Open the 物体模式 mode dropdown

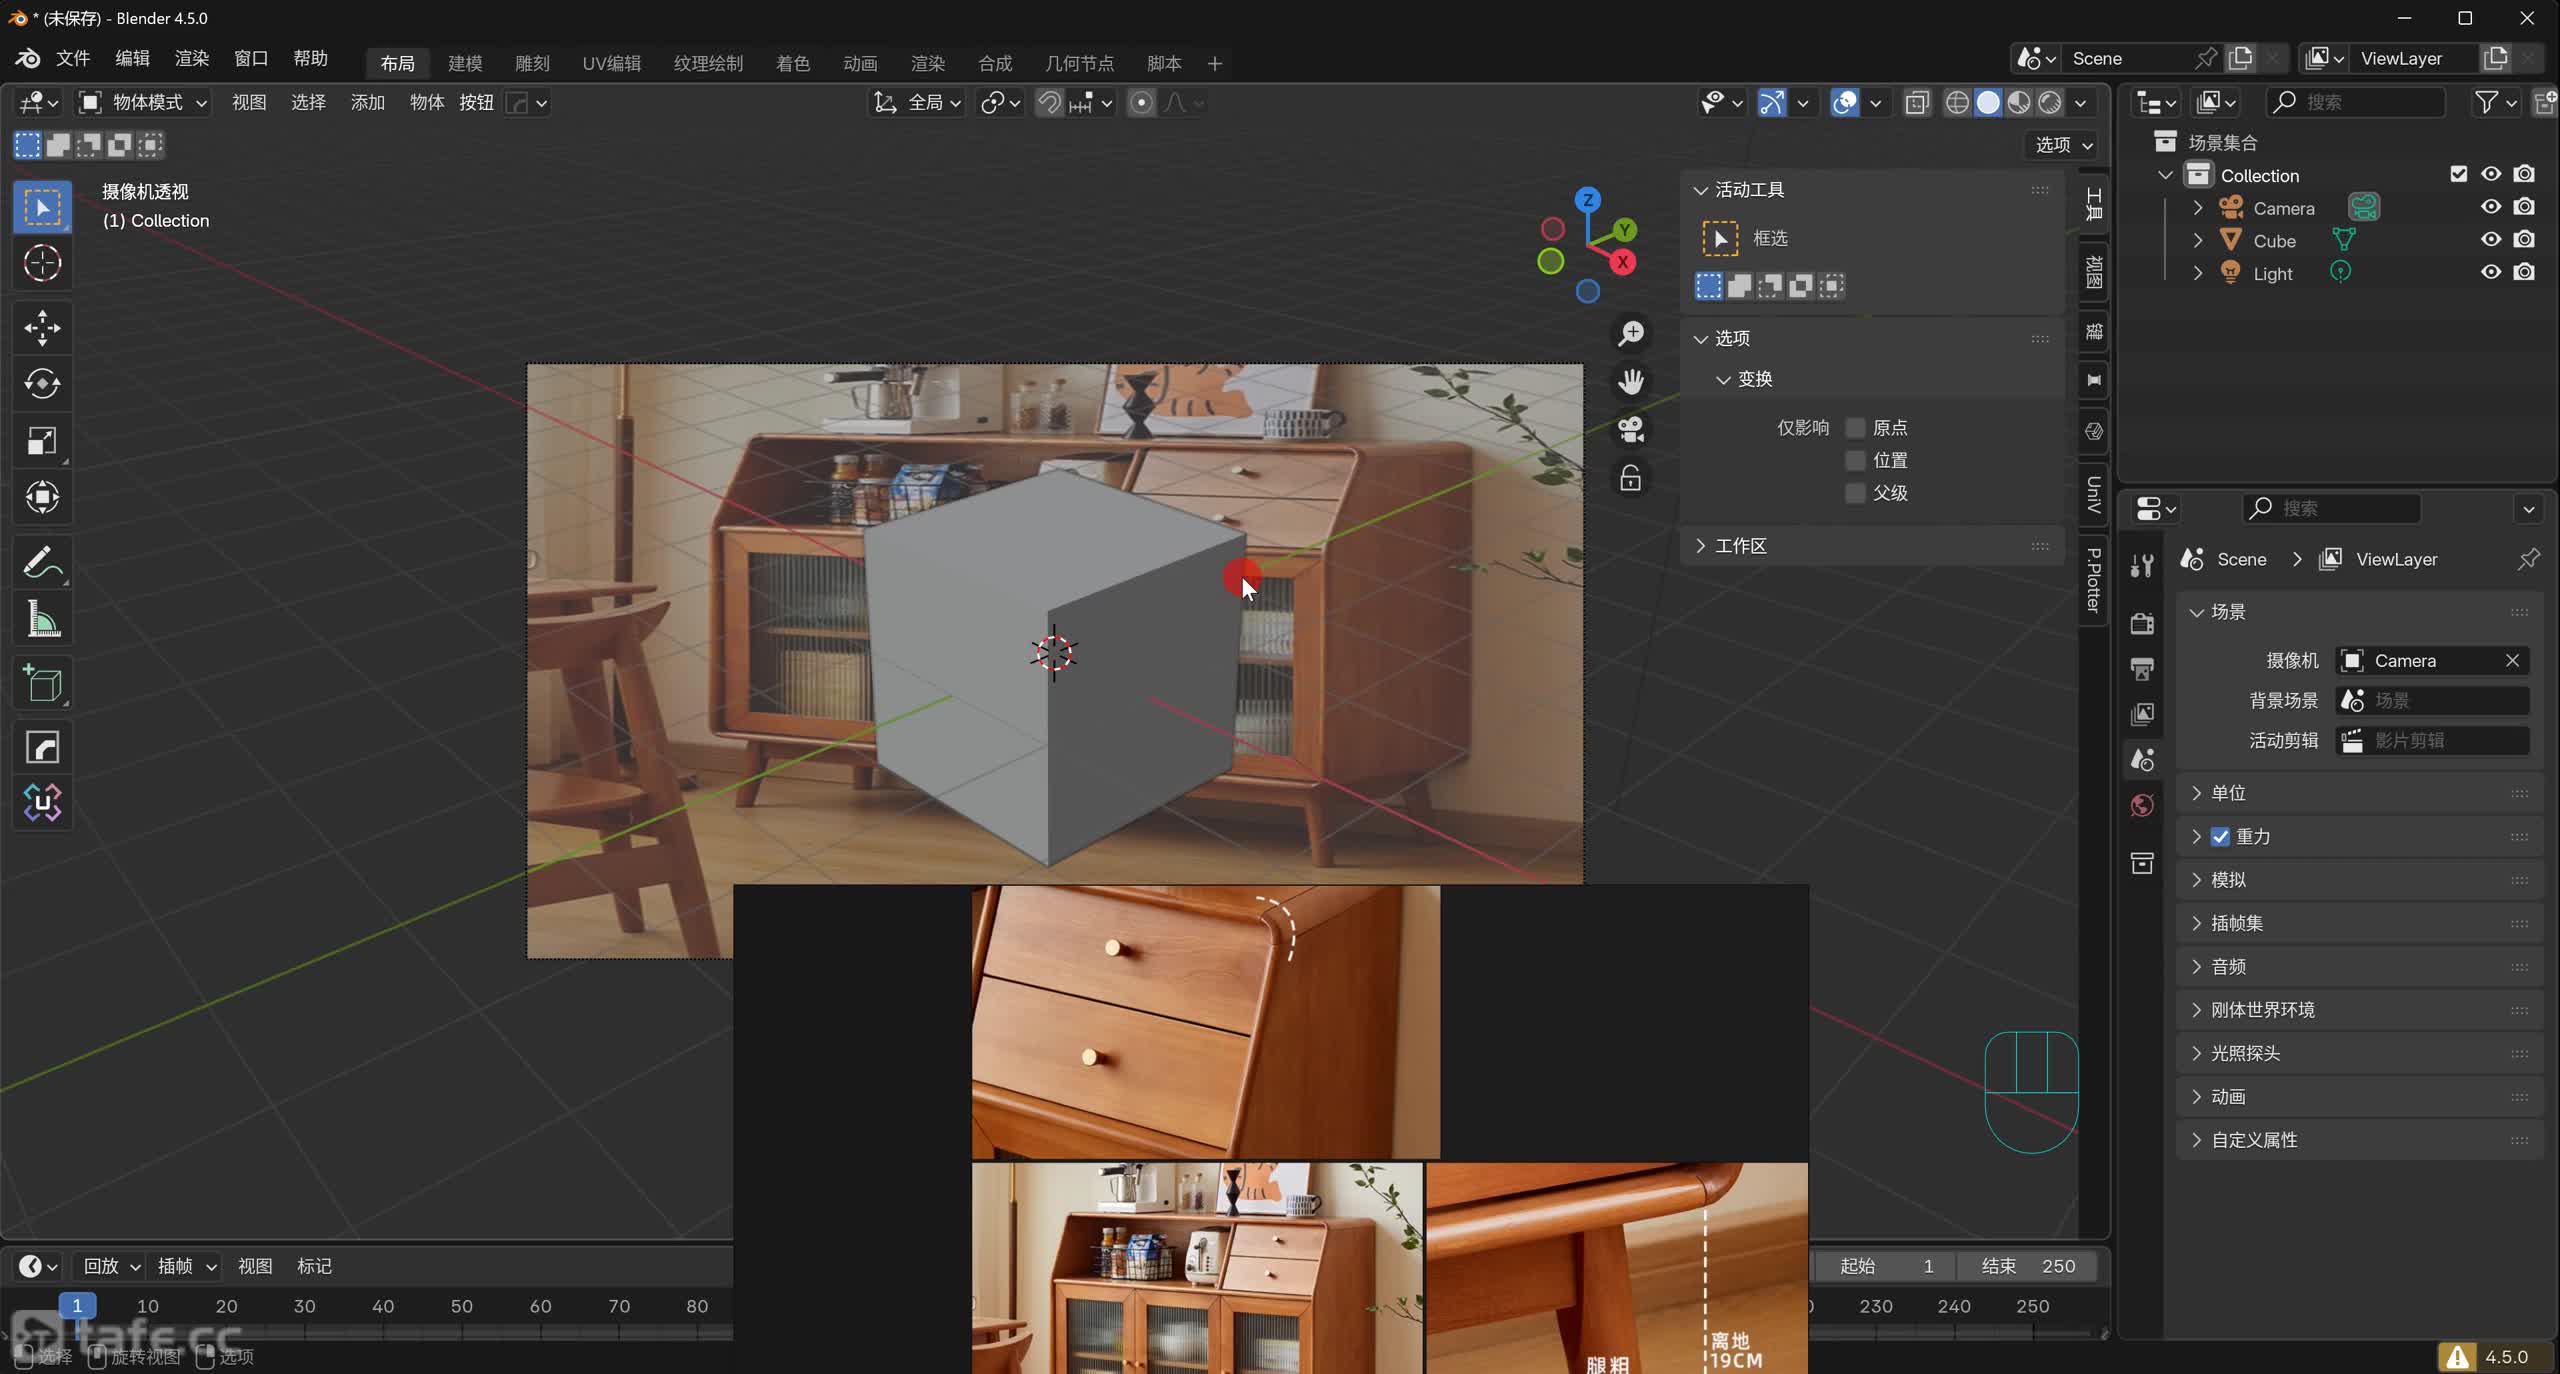pyautogui.click(x=145, y=102)
